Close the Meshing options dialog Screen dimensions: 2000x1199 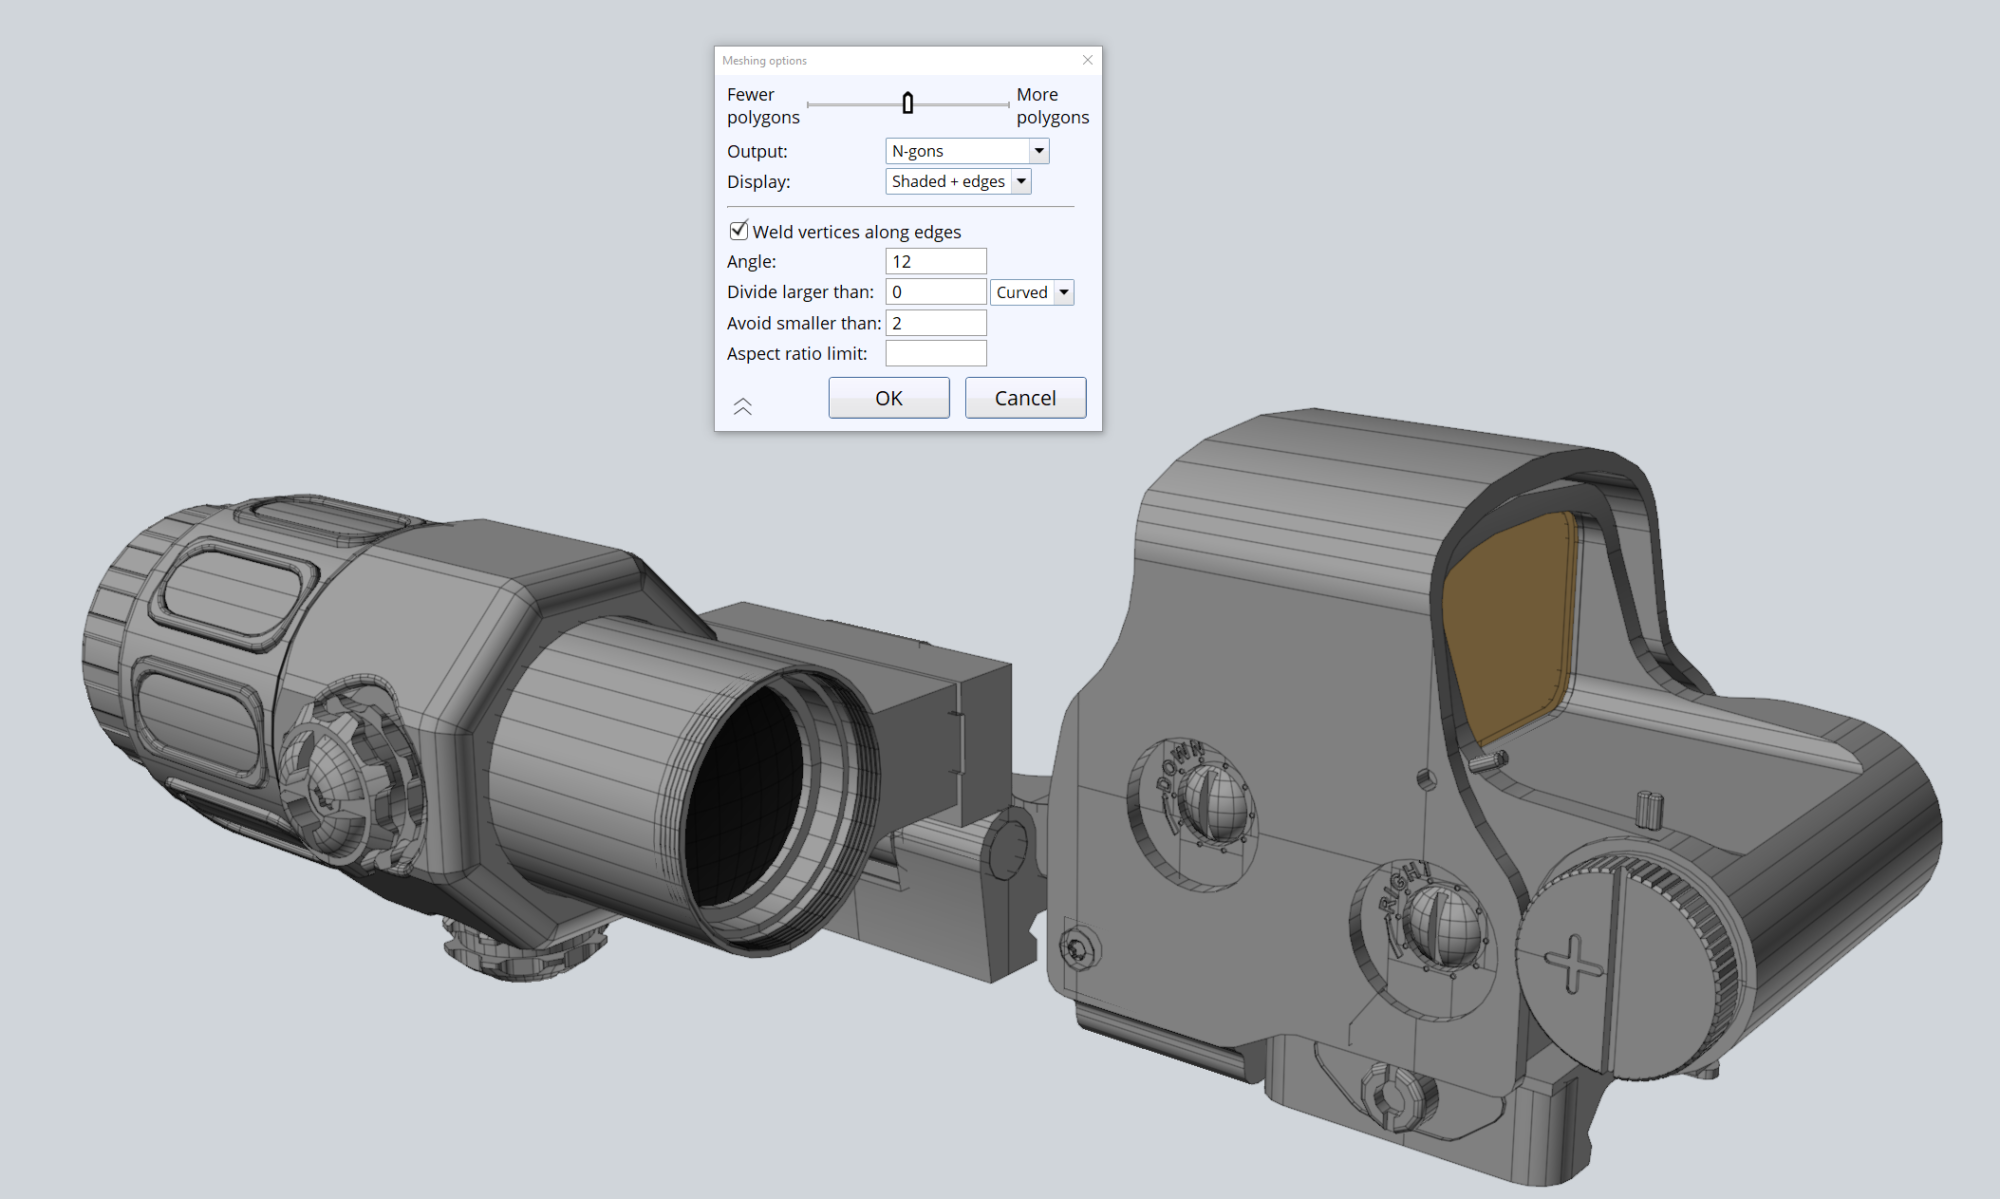click(1087, 60)
